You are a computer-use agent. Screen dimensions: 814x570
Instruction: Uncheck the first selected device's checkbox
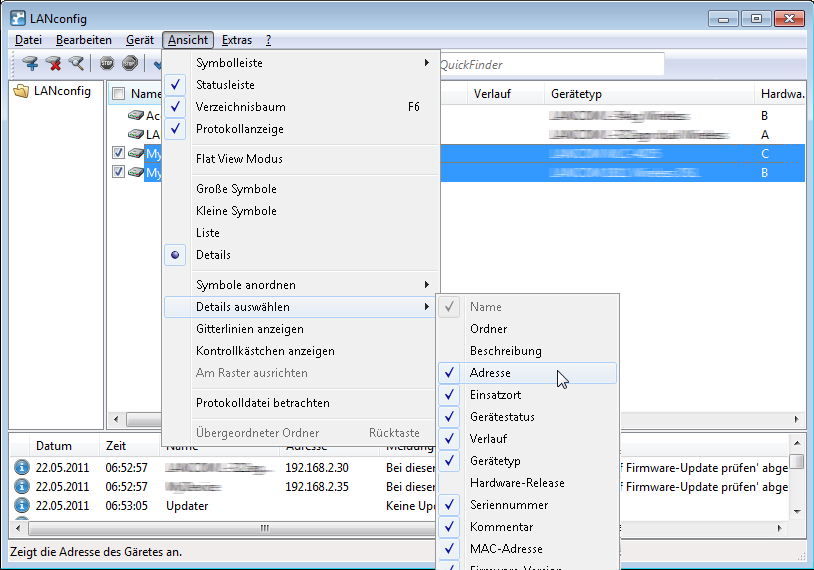click(119, 154)
